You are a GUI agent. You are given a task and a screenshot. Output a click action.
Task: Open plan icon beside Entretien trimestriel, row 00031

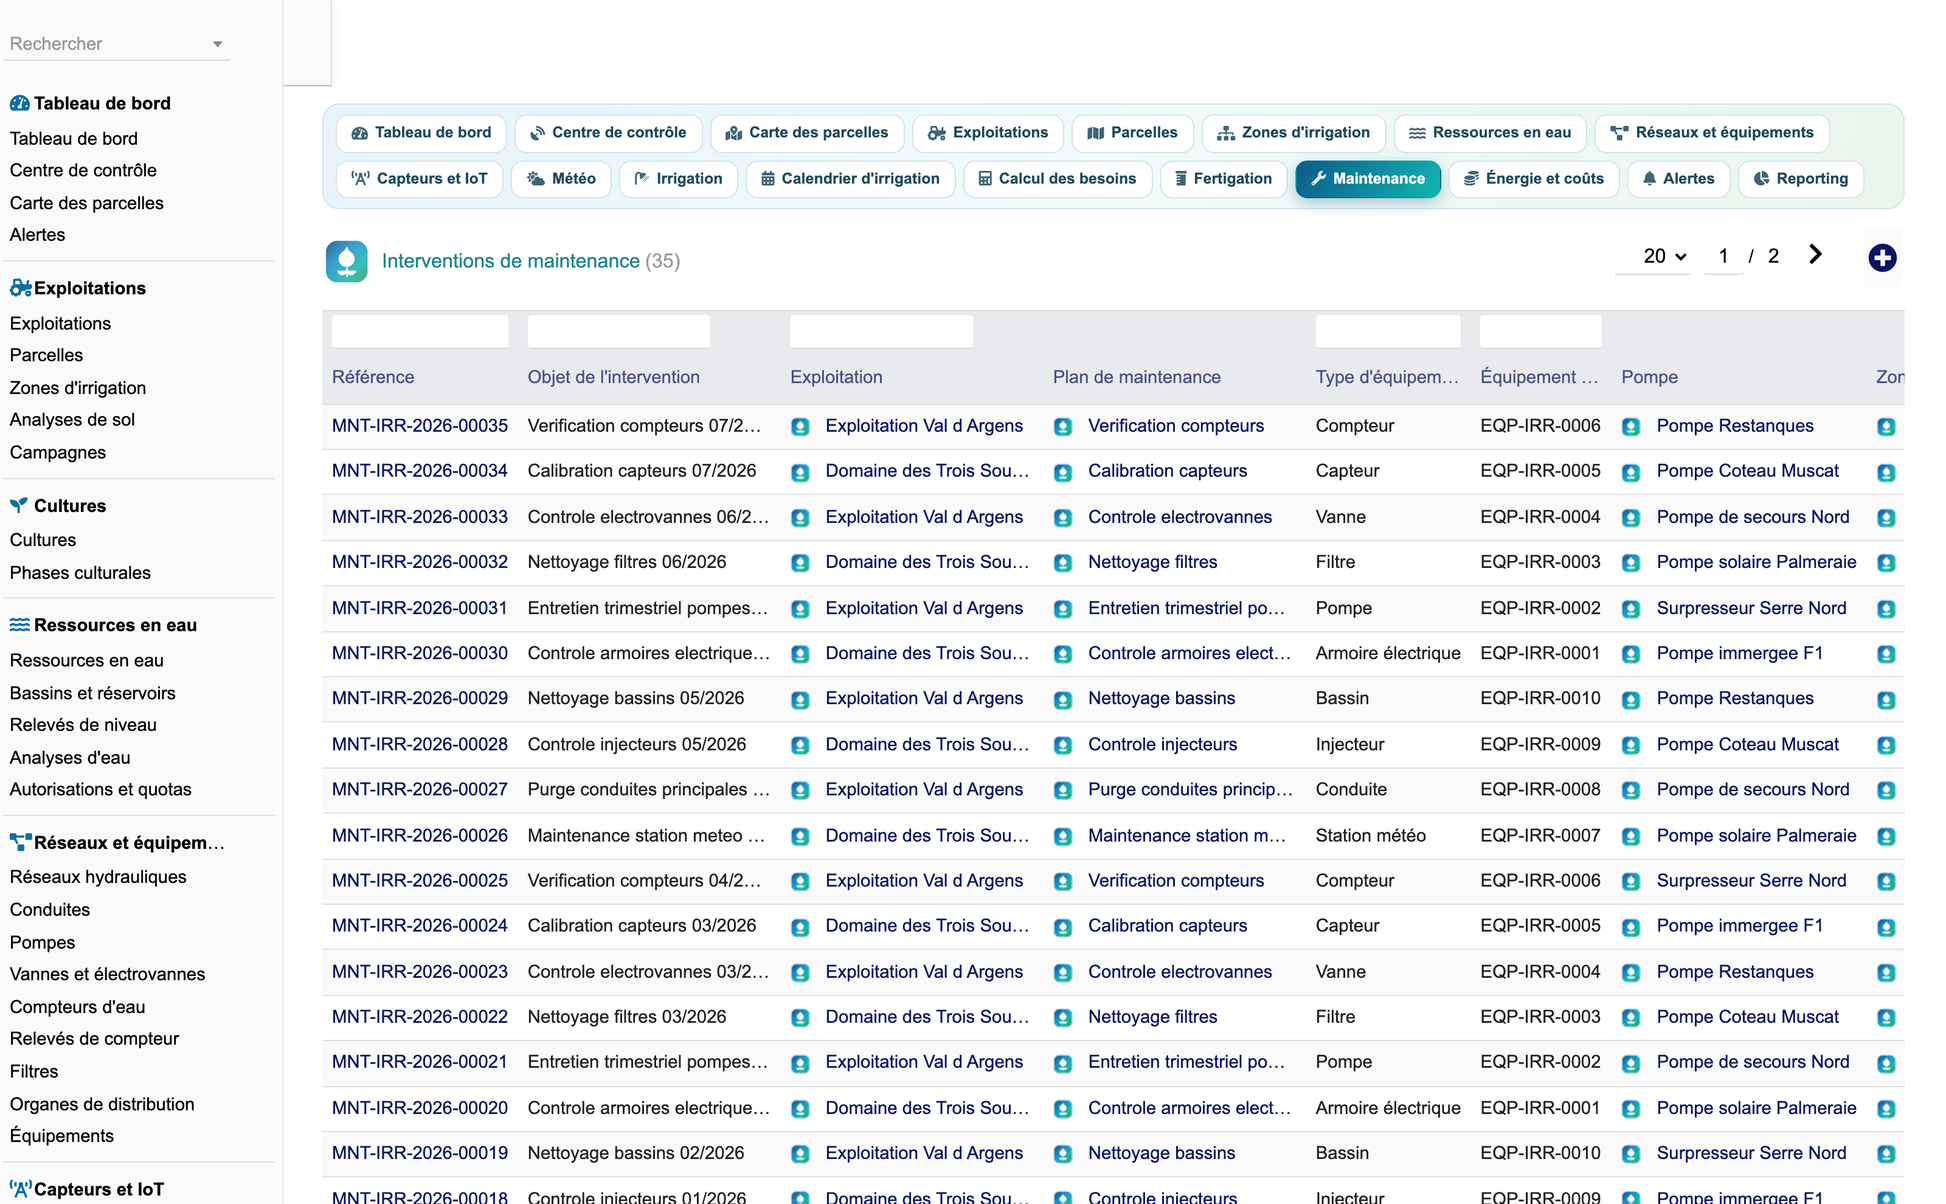(1063, 609)
